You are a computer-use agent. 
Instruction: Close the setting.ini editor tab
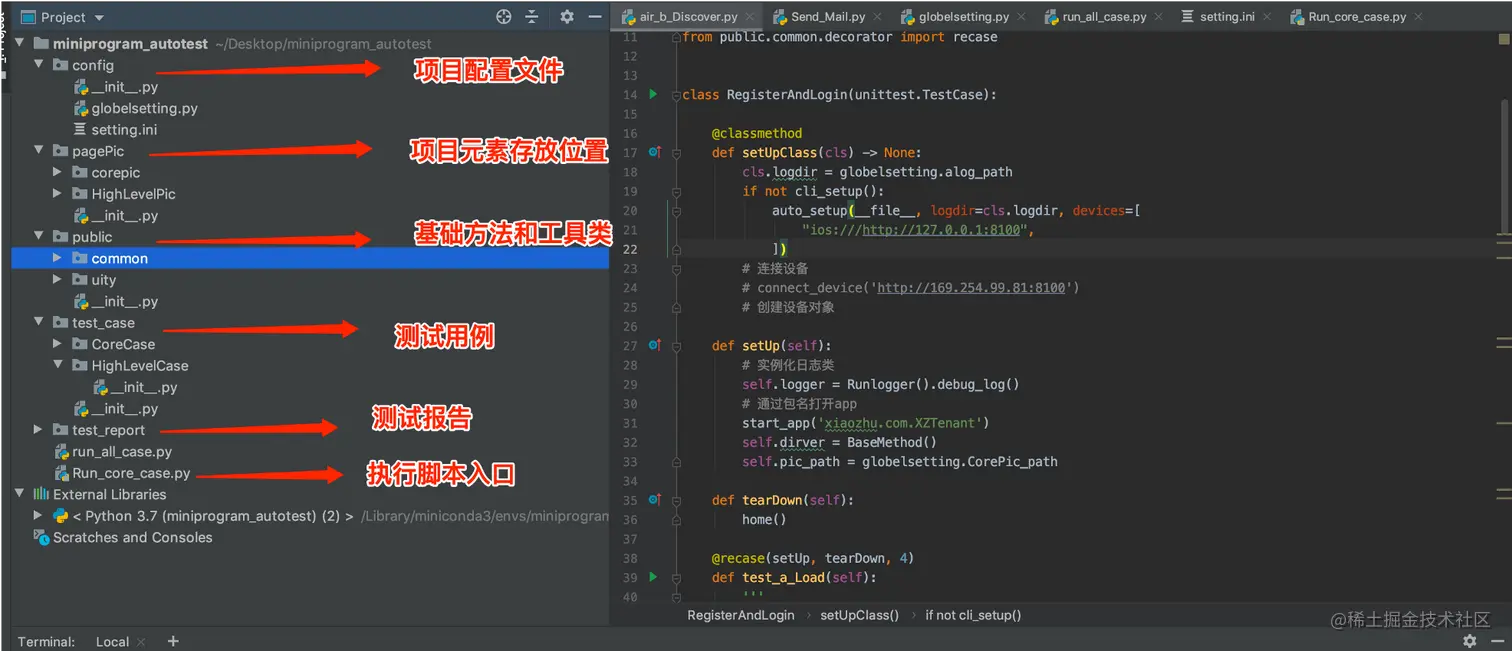pyautogui.click(x=1266, y=17)
